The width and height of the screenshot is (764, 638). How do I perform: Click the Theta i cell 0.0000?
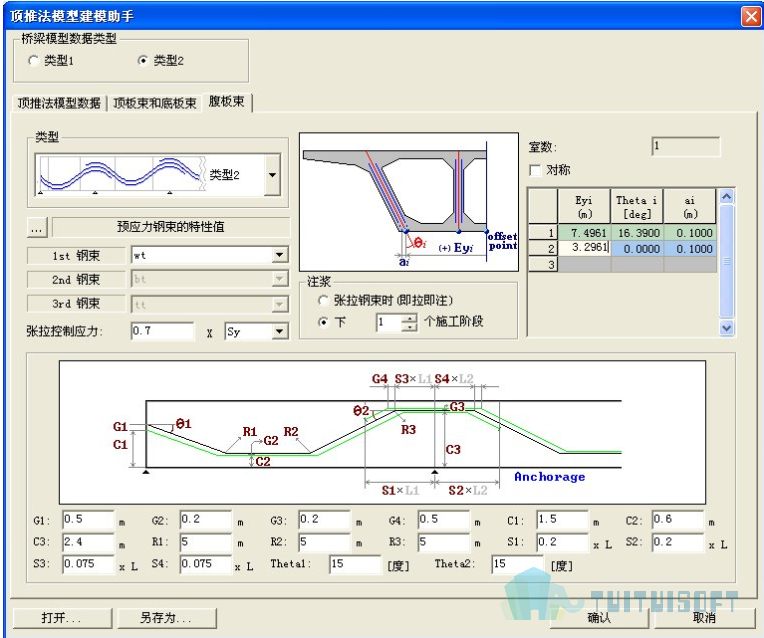coord(637,249)
